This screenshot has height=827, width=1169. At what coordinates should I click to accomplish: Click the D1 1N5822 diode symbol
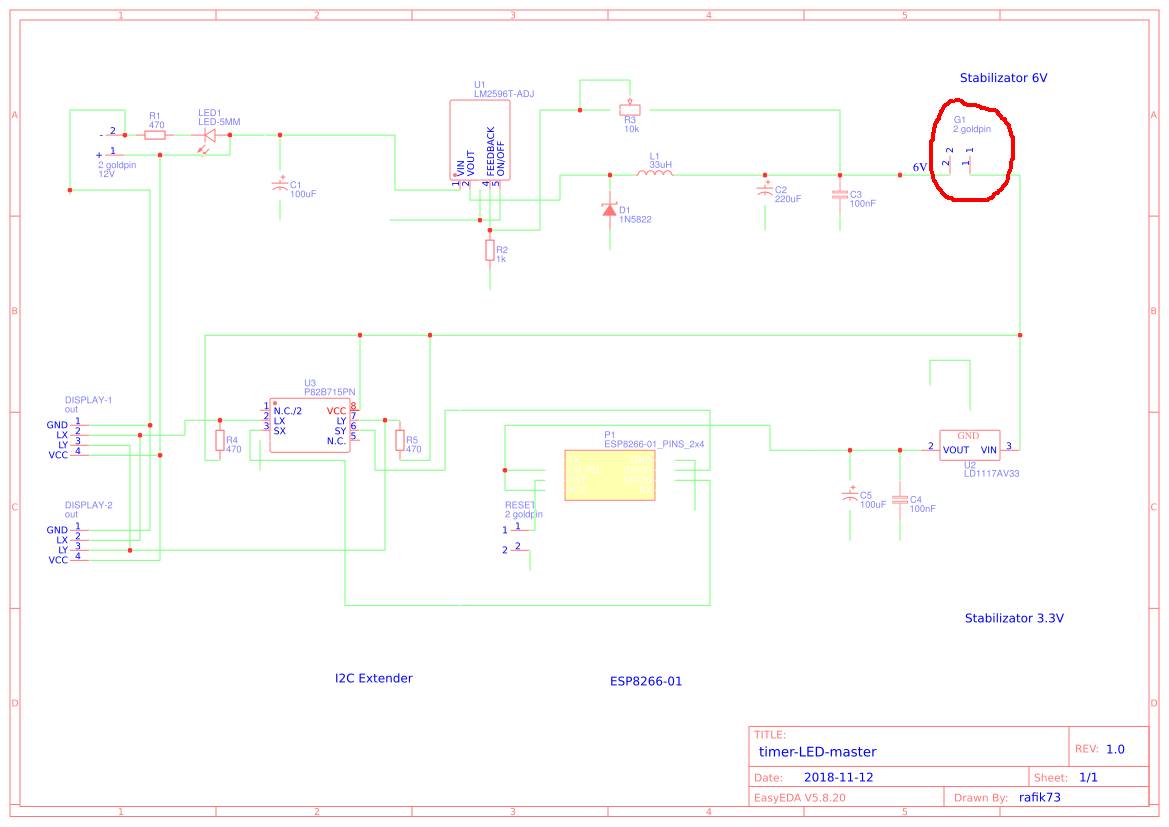[x=609, y=209]
